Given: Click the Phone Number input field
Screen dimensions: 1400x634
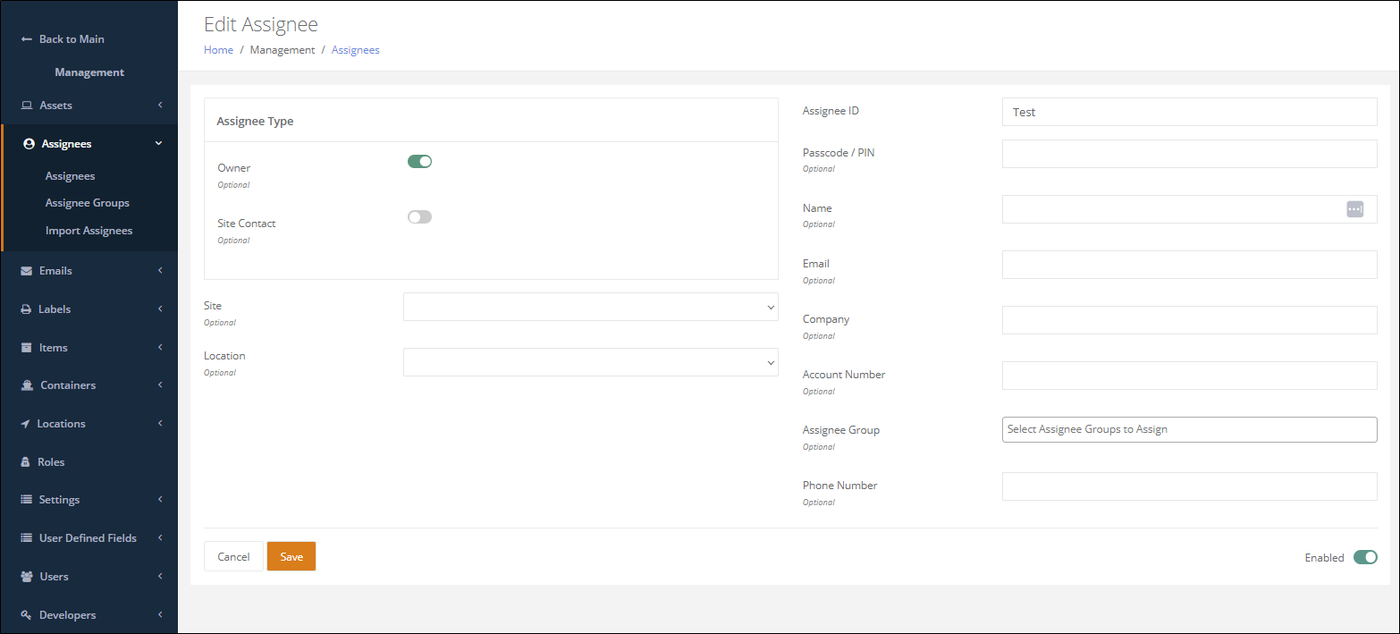Looking at the screenshot, I should pyautogui.click(x=1189, y=487).
